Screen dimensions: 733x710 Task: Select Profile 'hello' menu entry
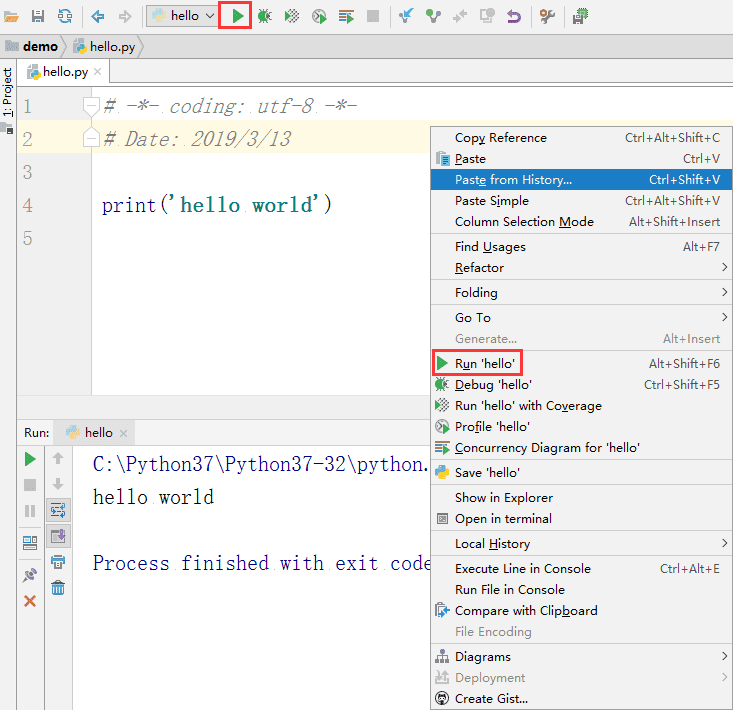pos(581,427)
